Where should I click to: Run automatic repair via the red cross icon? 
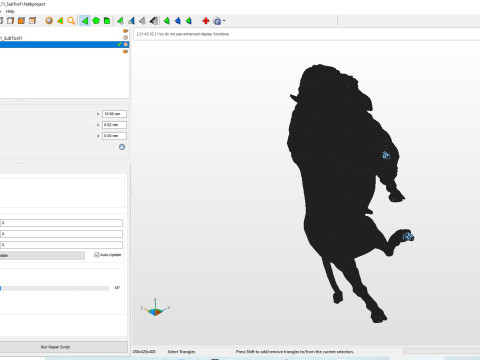206,21
